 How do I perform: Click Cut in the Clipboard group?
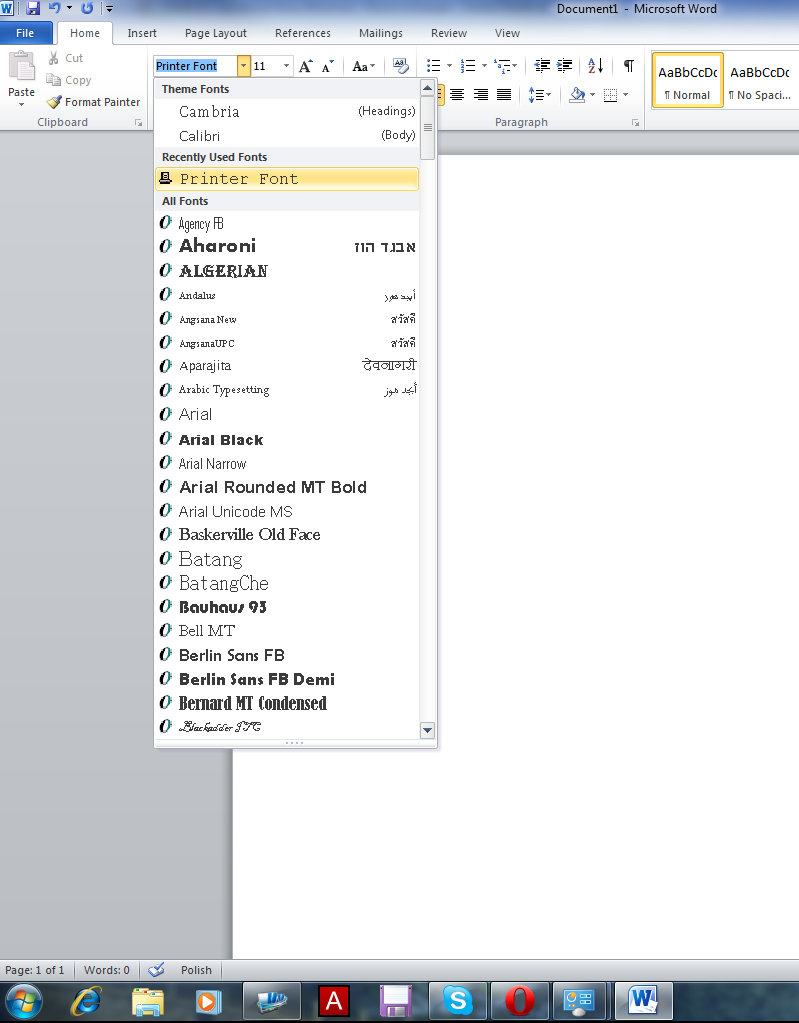coord(66,58)
